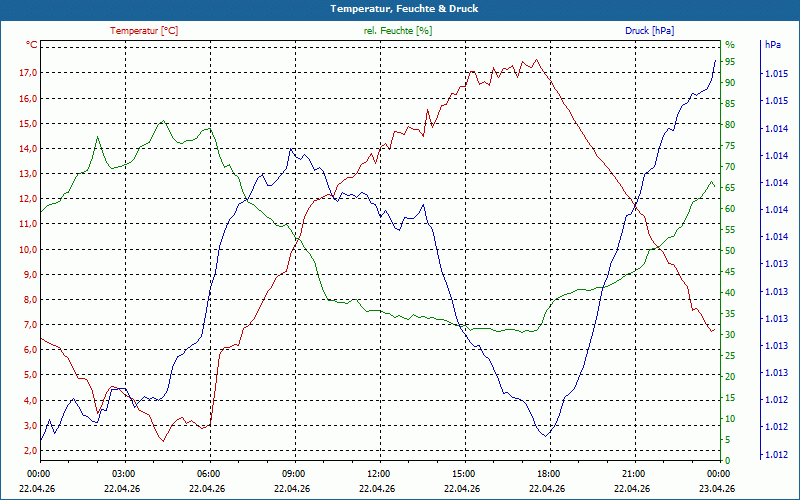Click the 13,0 temperature axis value
Screen dimensions: 800x500
tap(28, 173)
